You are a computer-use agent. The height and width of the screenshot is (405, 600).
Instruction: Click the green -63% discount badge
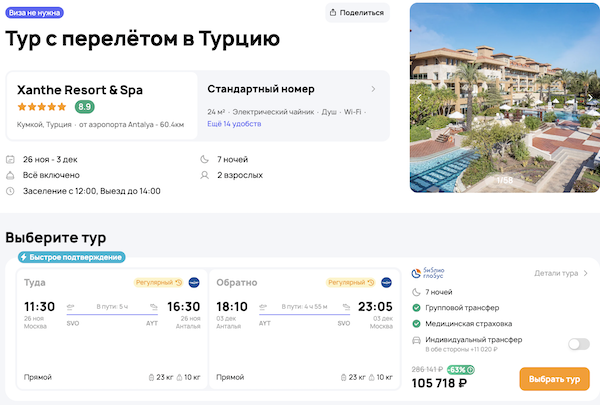tap(461, 370)
